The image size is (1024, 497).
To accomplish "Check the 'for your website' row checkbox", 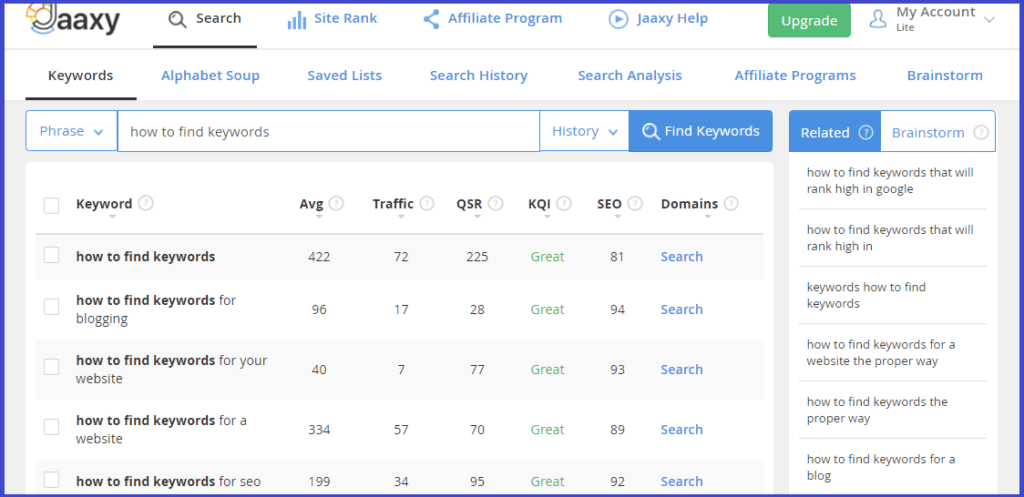I will [52, 367].
